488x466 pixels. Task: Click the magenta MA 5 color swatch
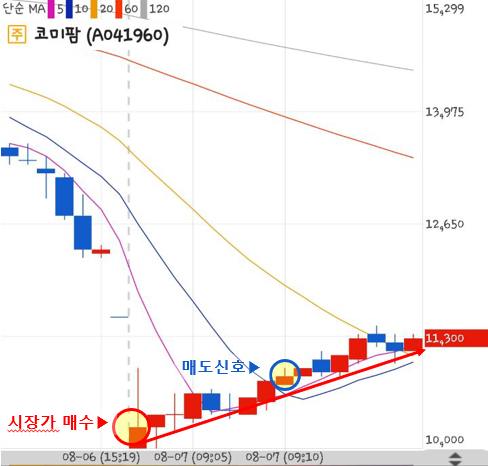(x=51, y=9)
